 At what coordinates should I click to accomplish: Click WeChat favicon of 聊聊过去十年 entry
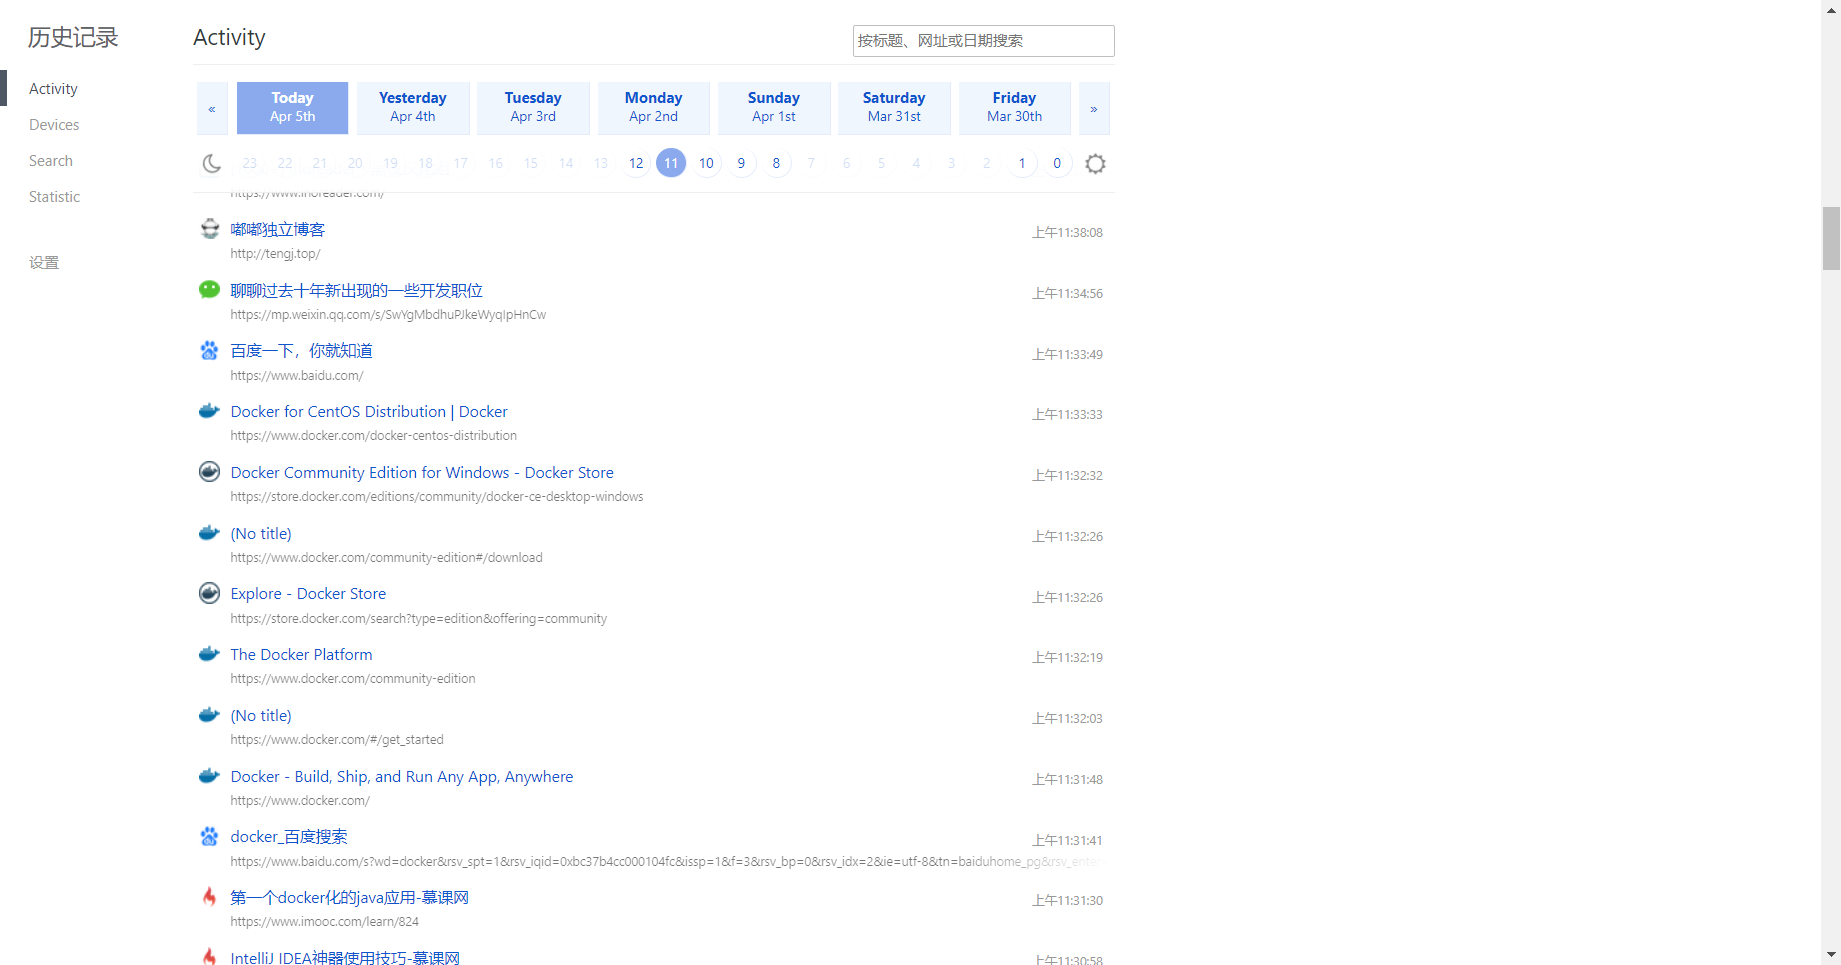209,290
